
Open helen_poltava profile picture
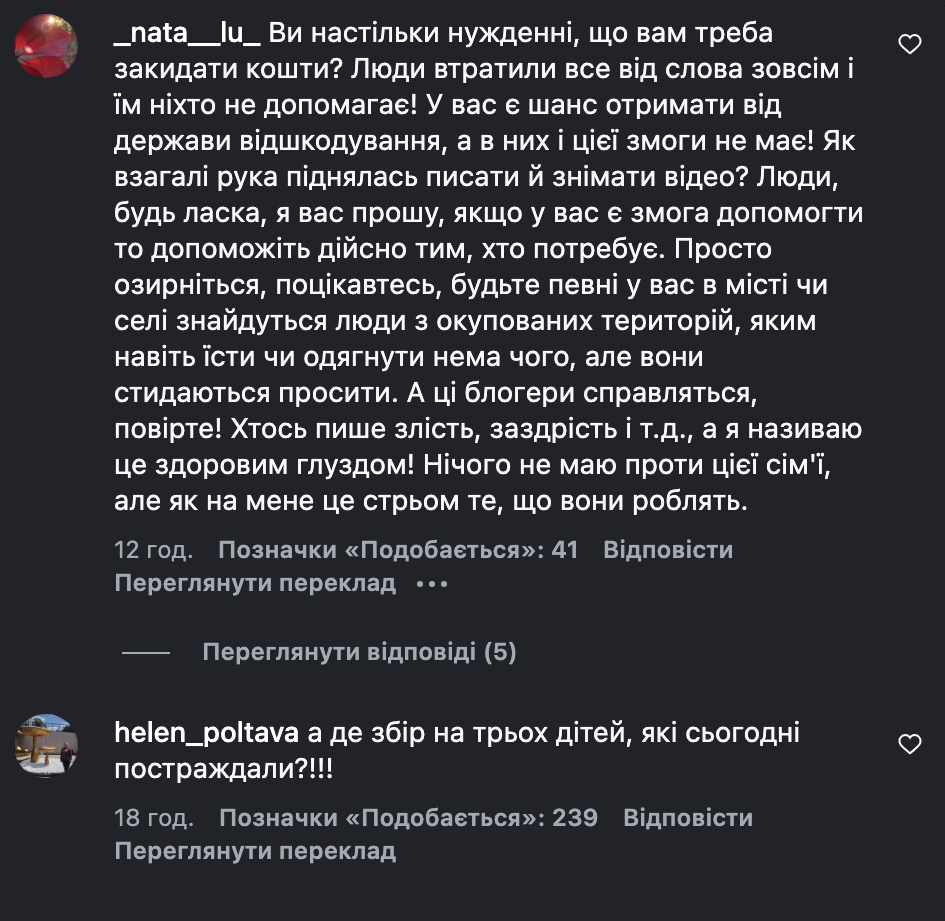tap(46, 745)
